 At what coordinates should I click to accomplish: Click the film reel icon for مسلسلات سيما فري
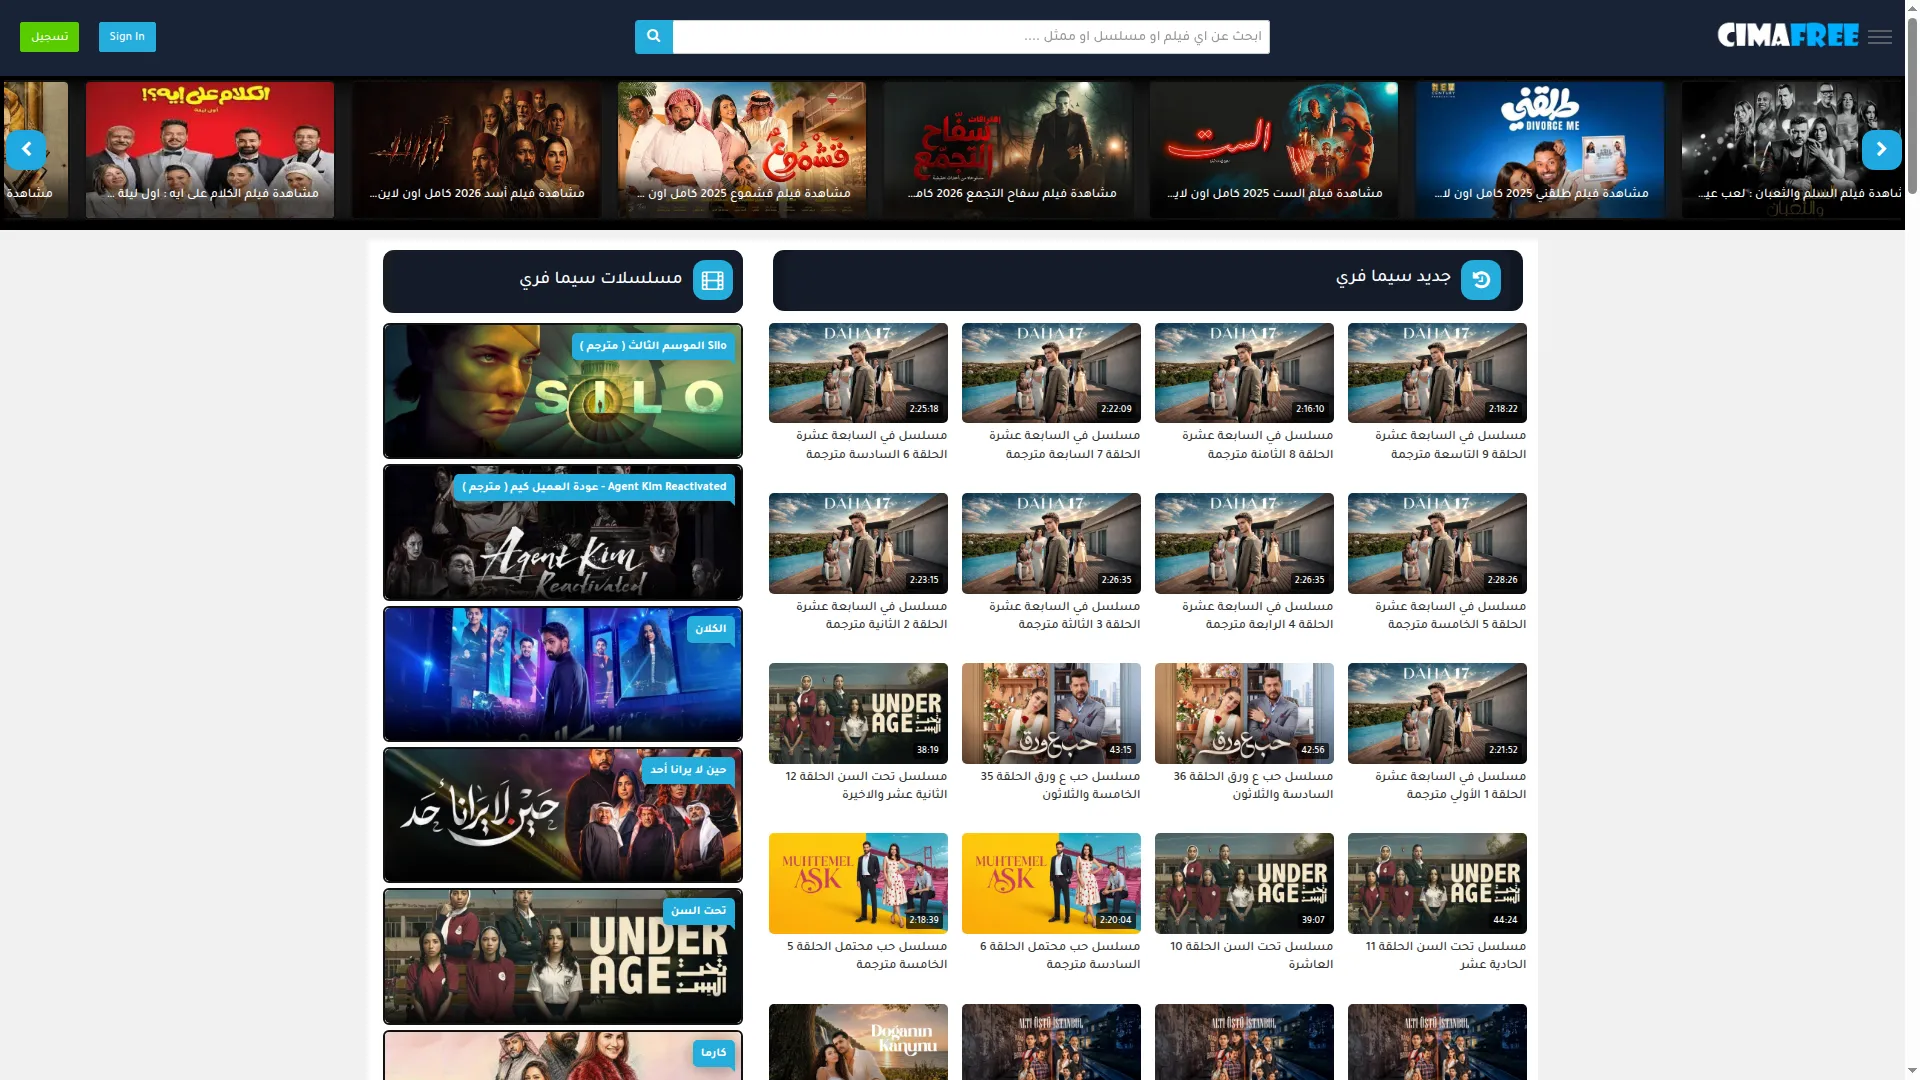point(713,281)
